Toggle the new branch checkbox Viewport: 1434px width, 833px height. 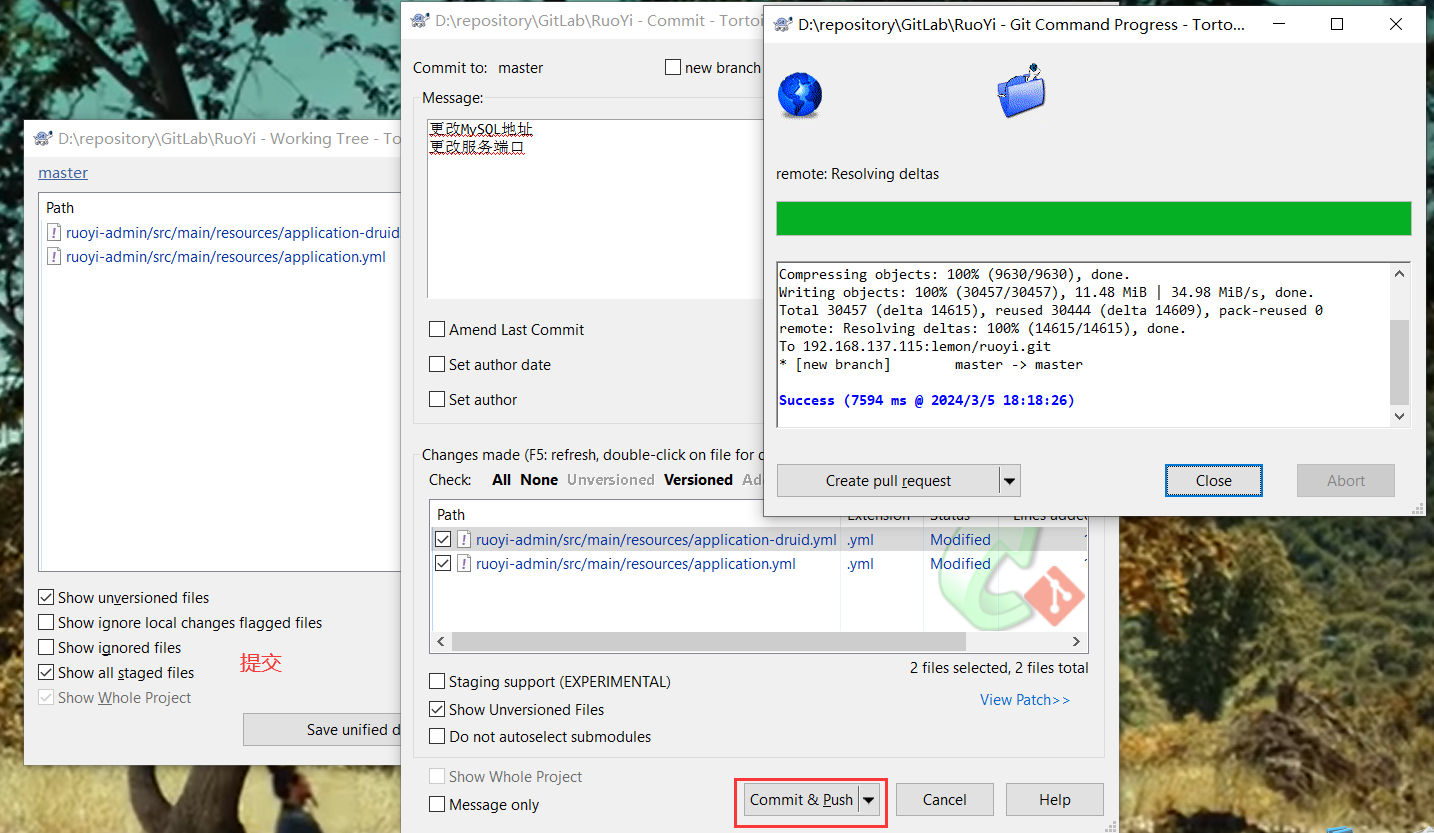click(673, 68)
